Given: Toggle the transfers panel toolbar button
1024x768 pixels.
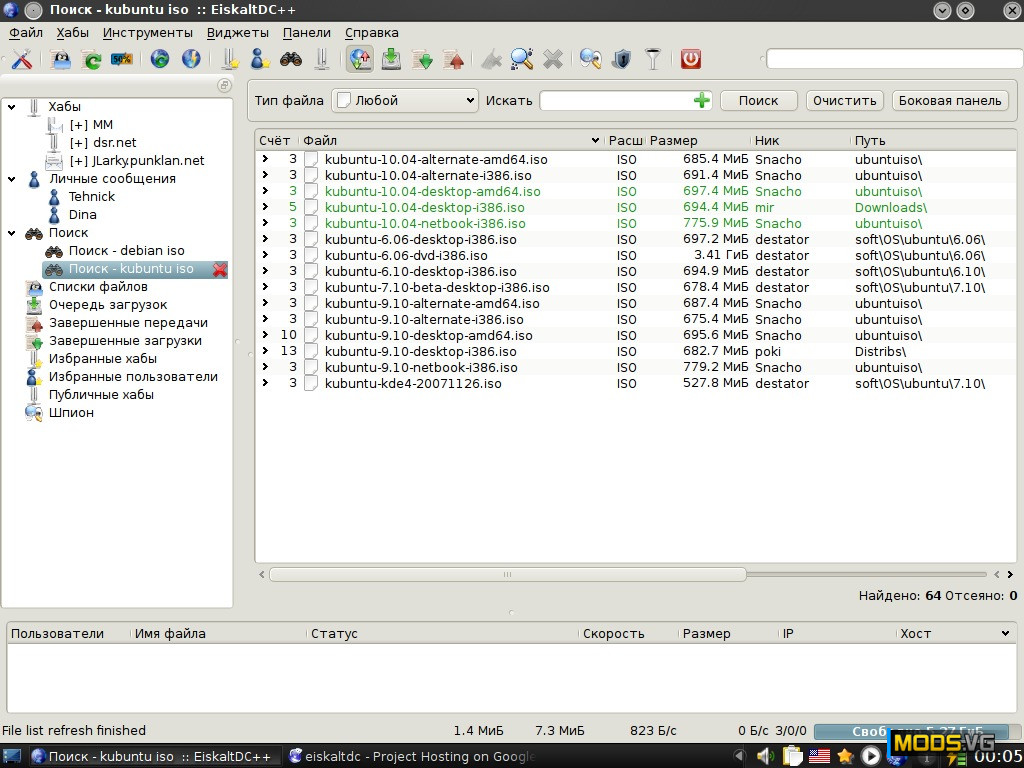Looking at the screenshot, I should [360, 60].
